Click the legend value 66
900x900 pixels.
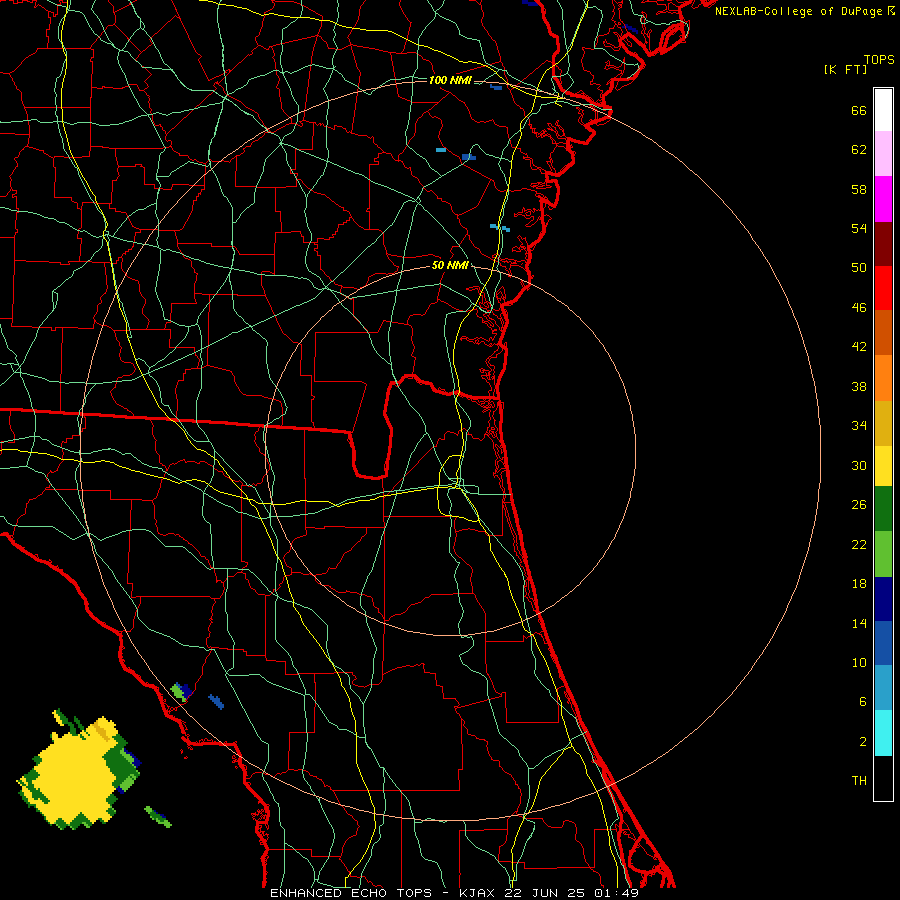[859, 110]
